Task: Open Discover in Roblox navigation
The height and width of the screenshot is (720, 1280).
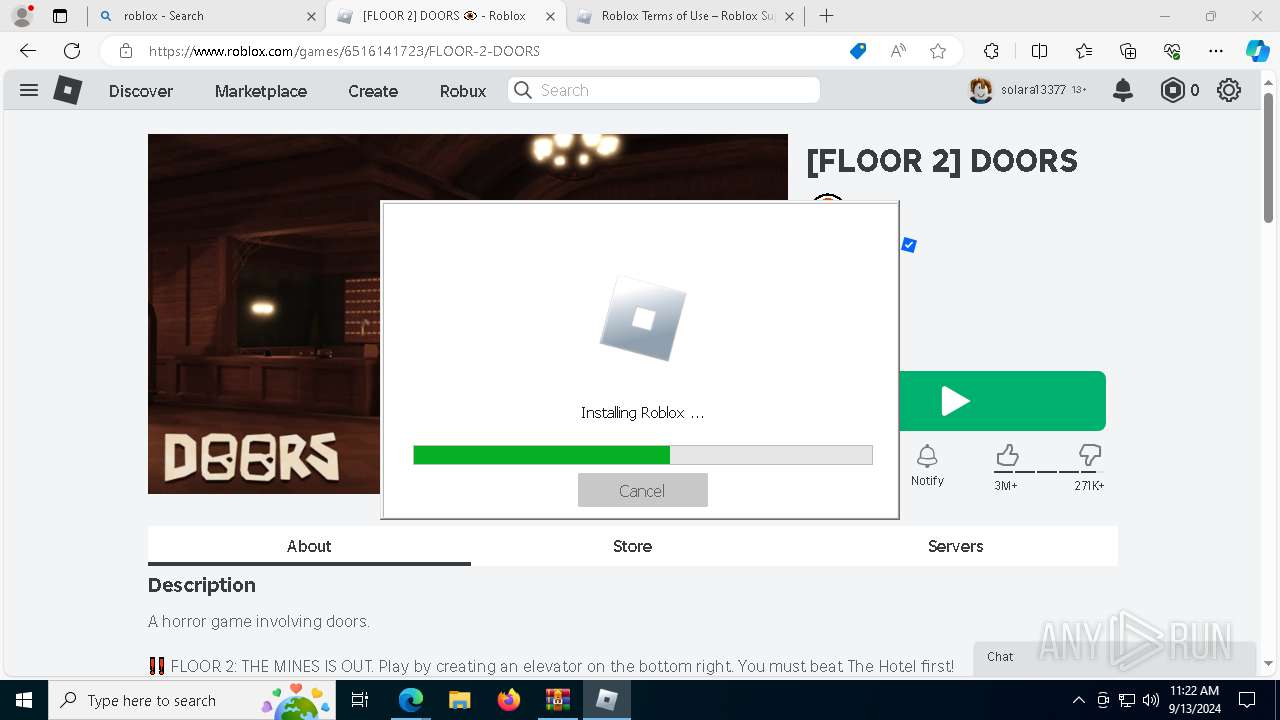Action: (141, 91)
